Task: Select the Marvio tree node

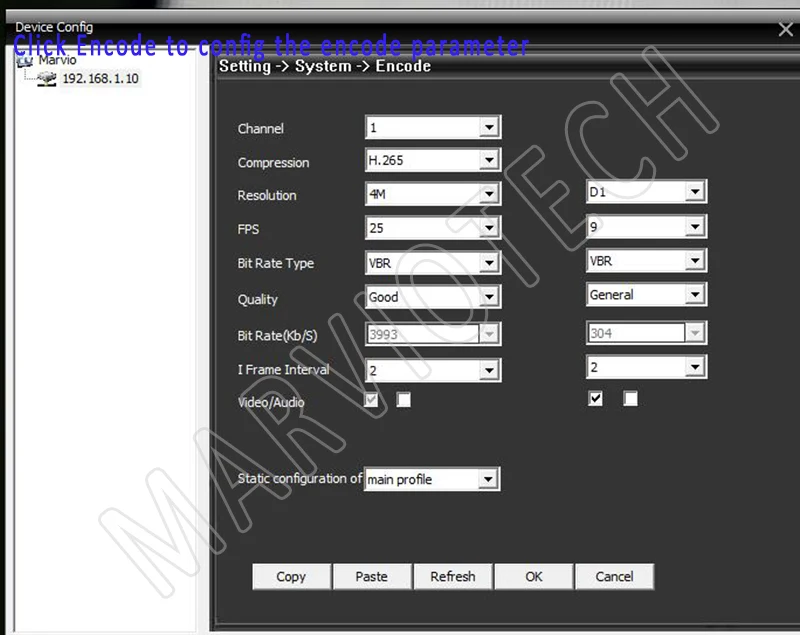Action: tap(57, 60)
